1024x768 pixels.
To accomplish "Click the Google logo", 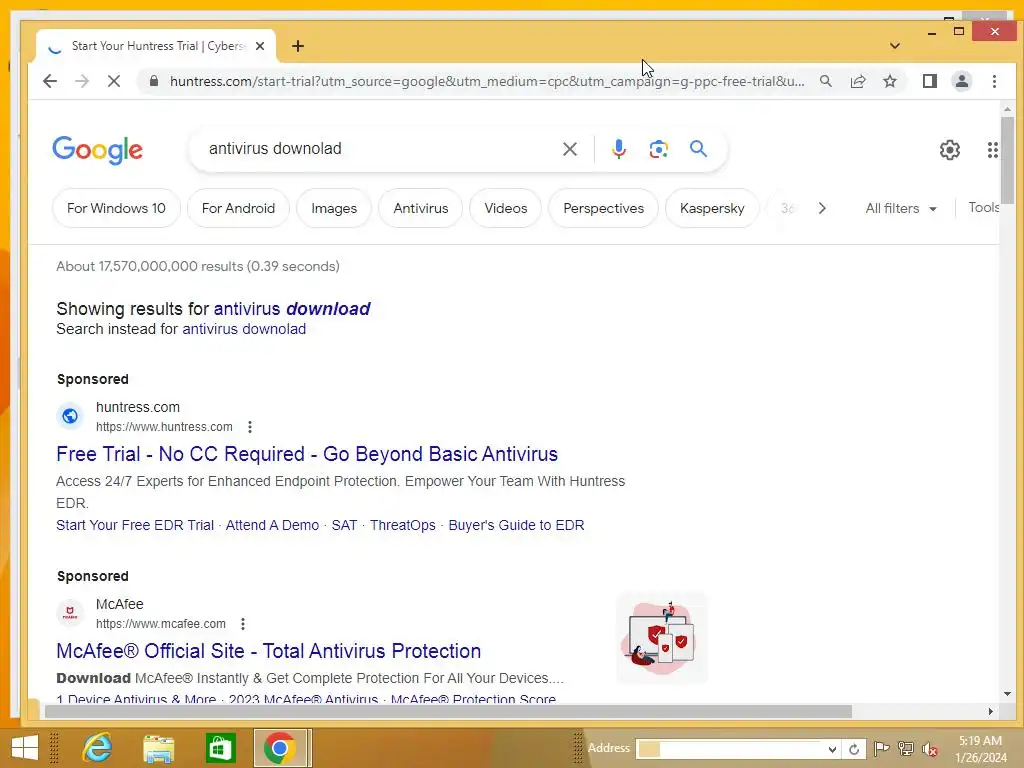I will [x=97, y=150].
